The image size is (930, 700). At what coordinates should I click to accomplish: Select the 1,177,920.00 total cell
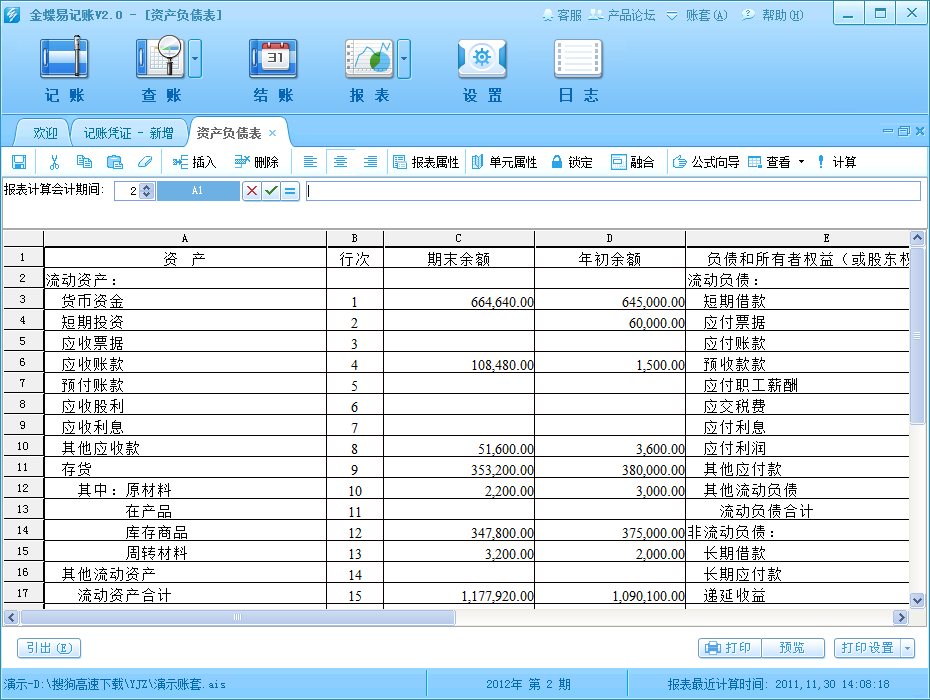click(x=458, y=595)
